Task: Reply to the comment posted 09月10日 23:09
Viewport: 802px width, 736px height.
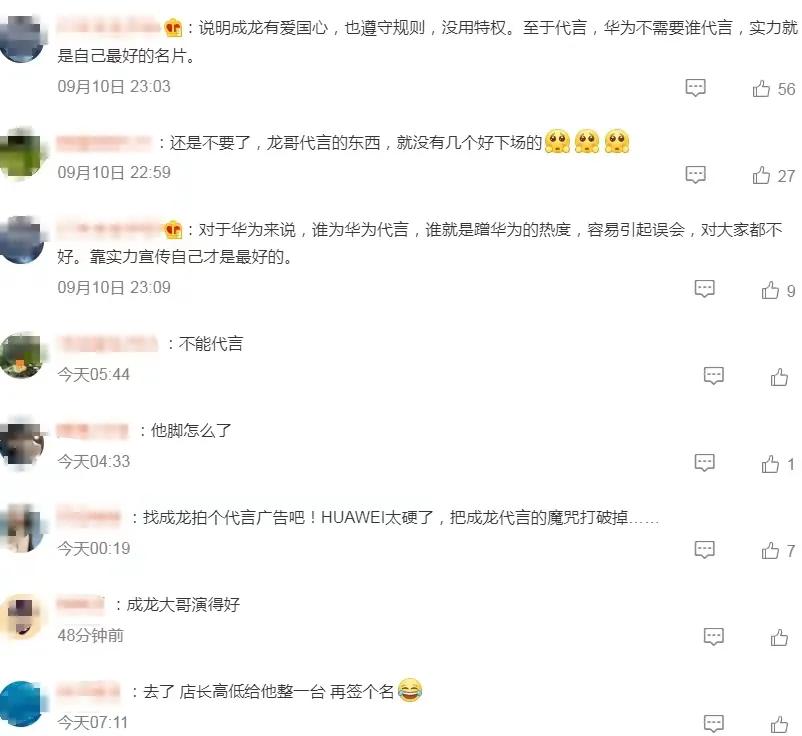Action: [704, 289]
